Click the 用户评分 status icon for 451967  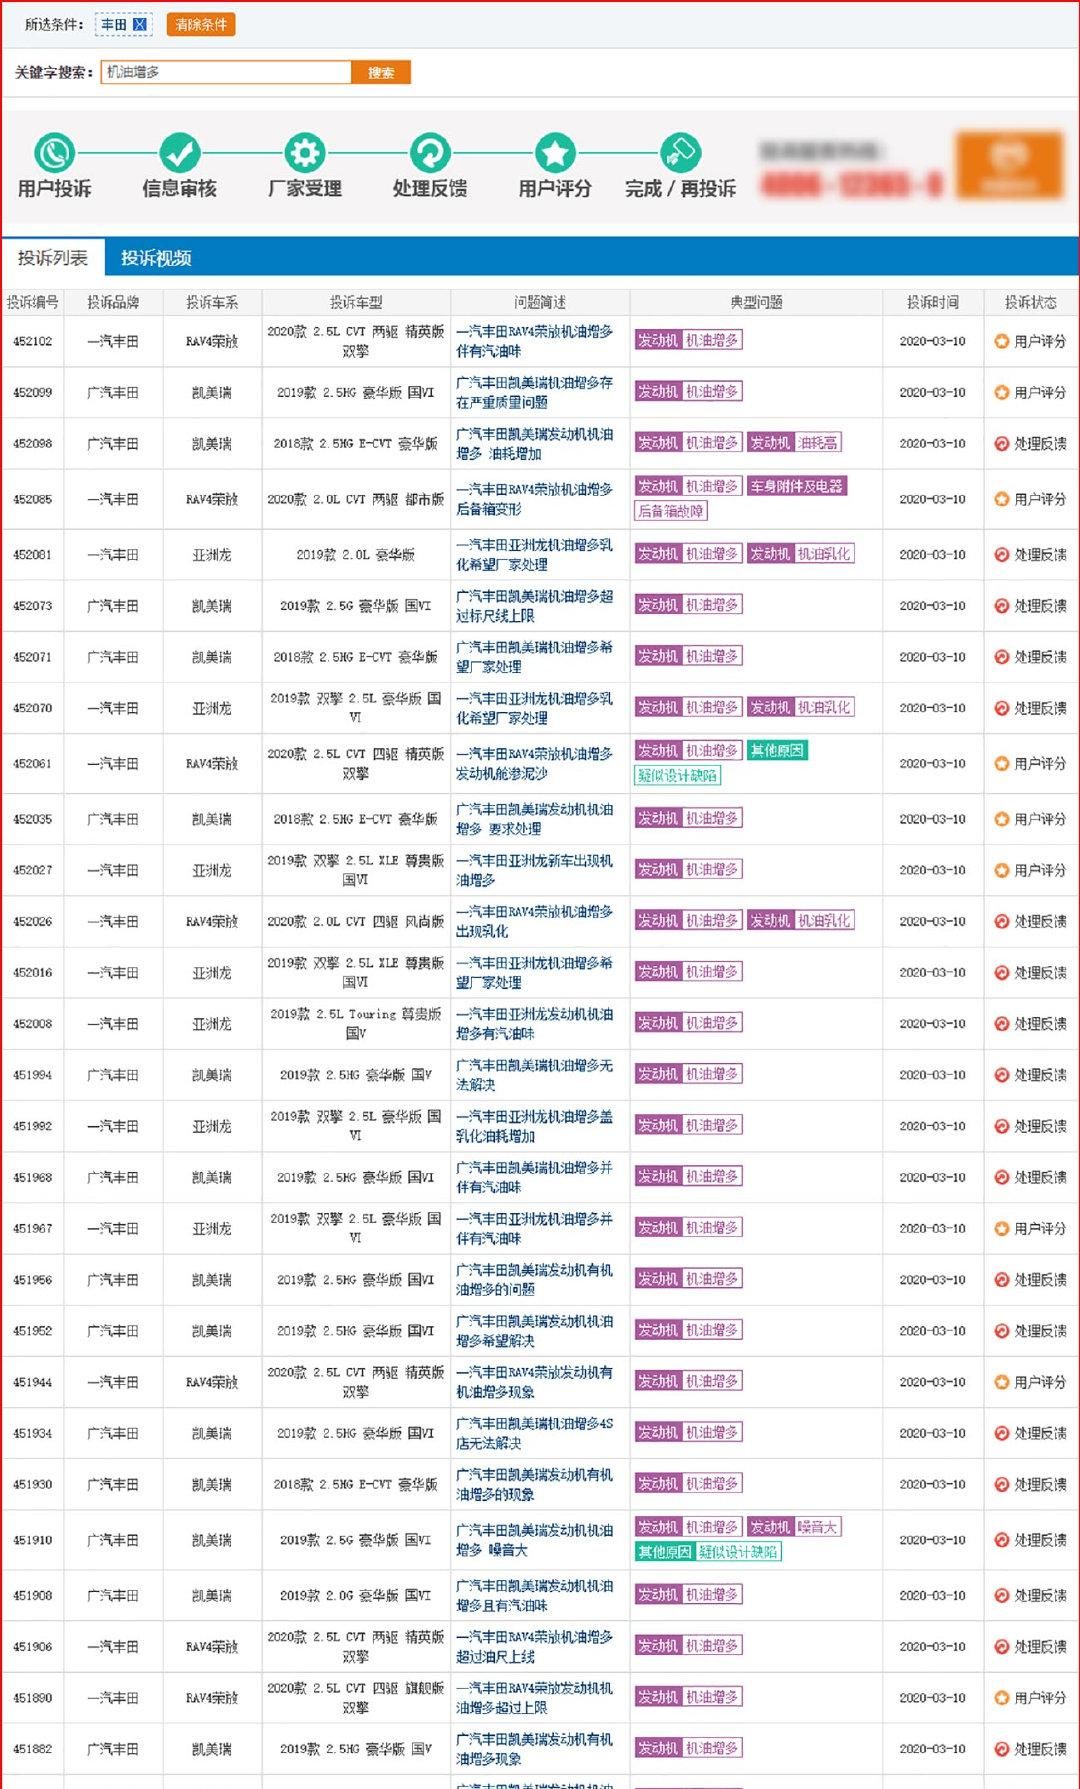[x=1001, y=1228]
